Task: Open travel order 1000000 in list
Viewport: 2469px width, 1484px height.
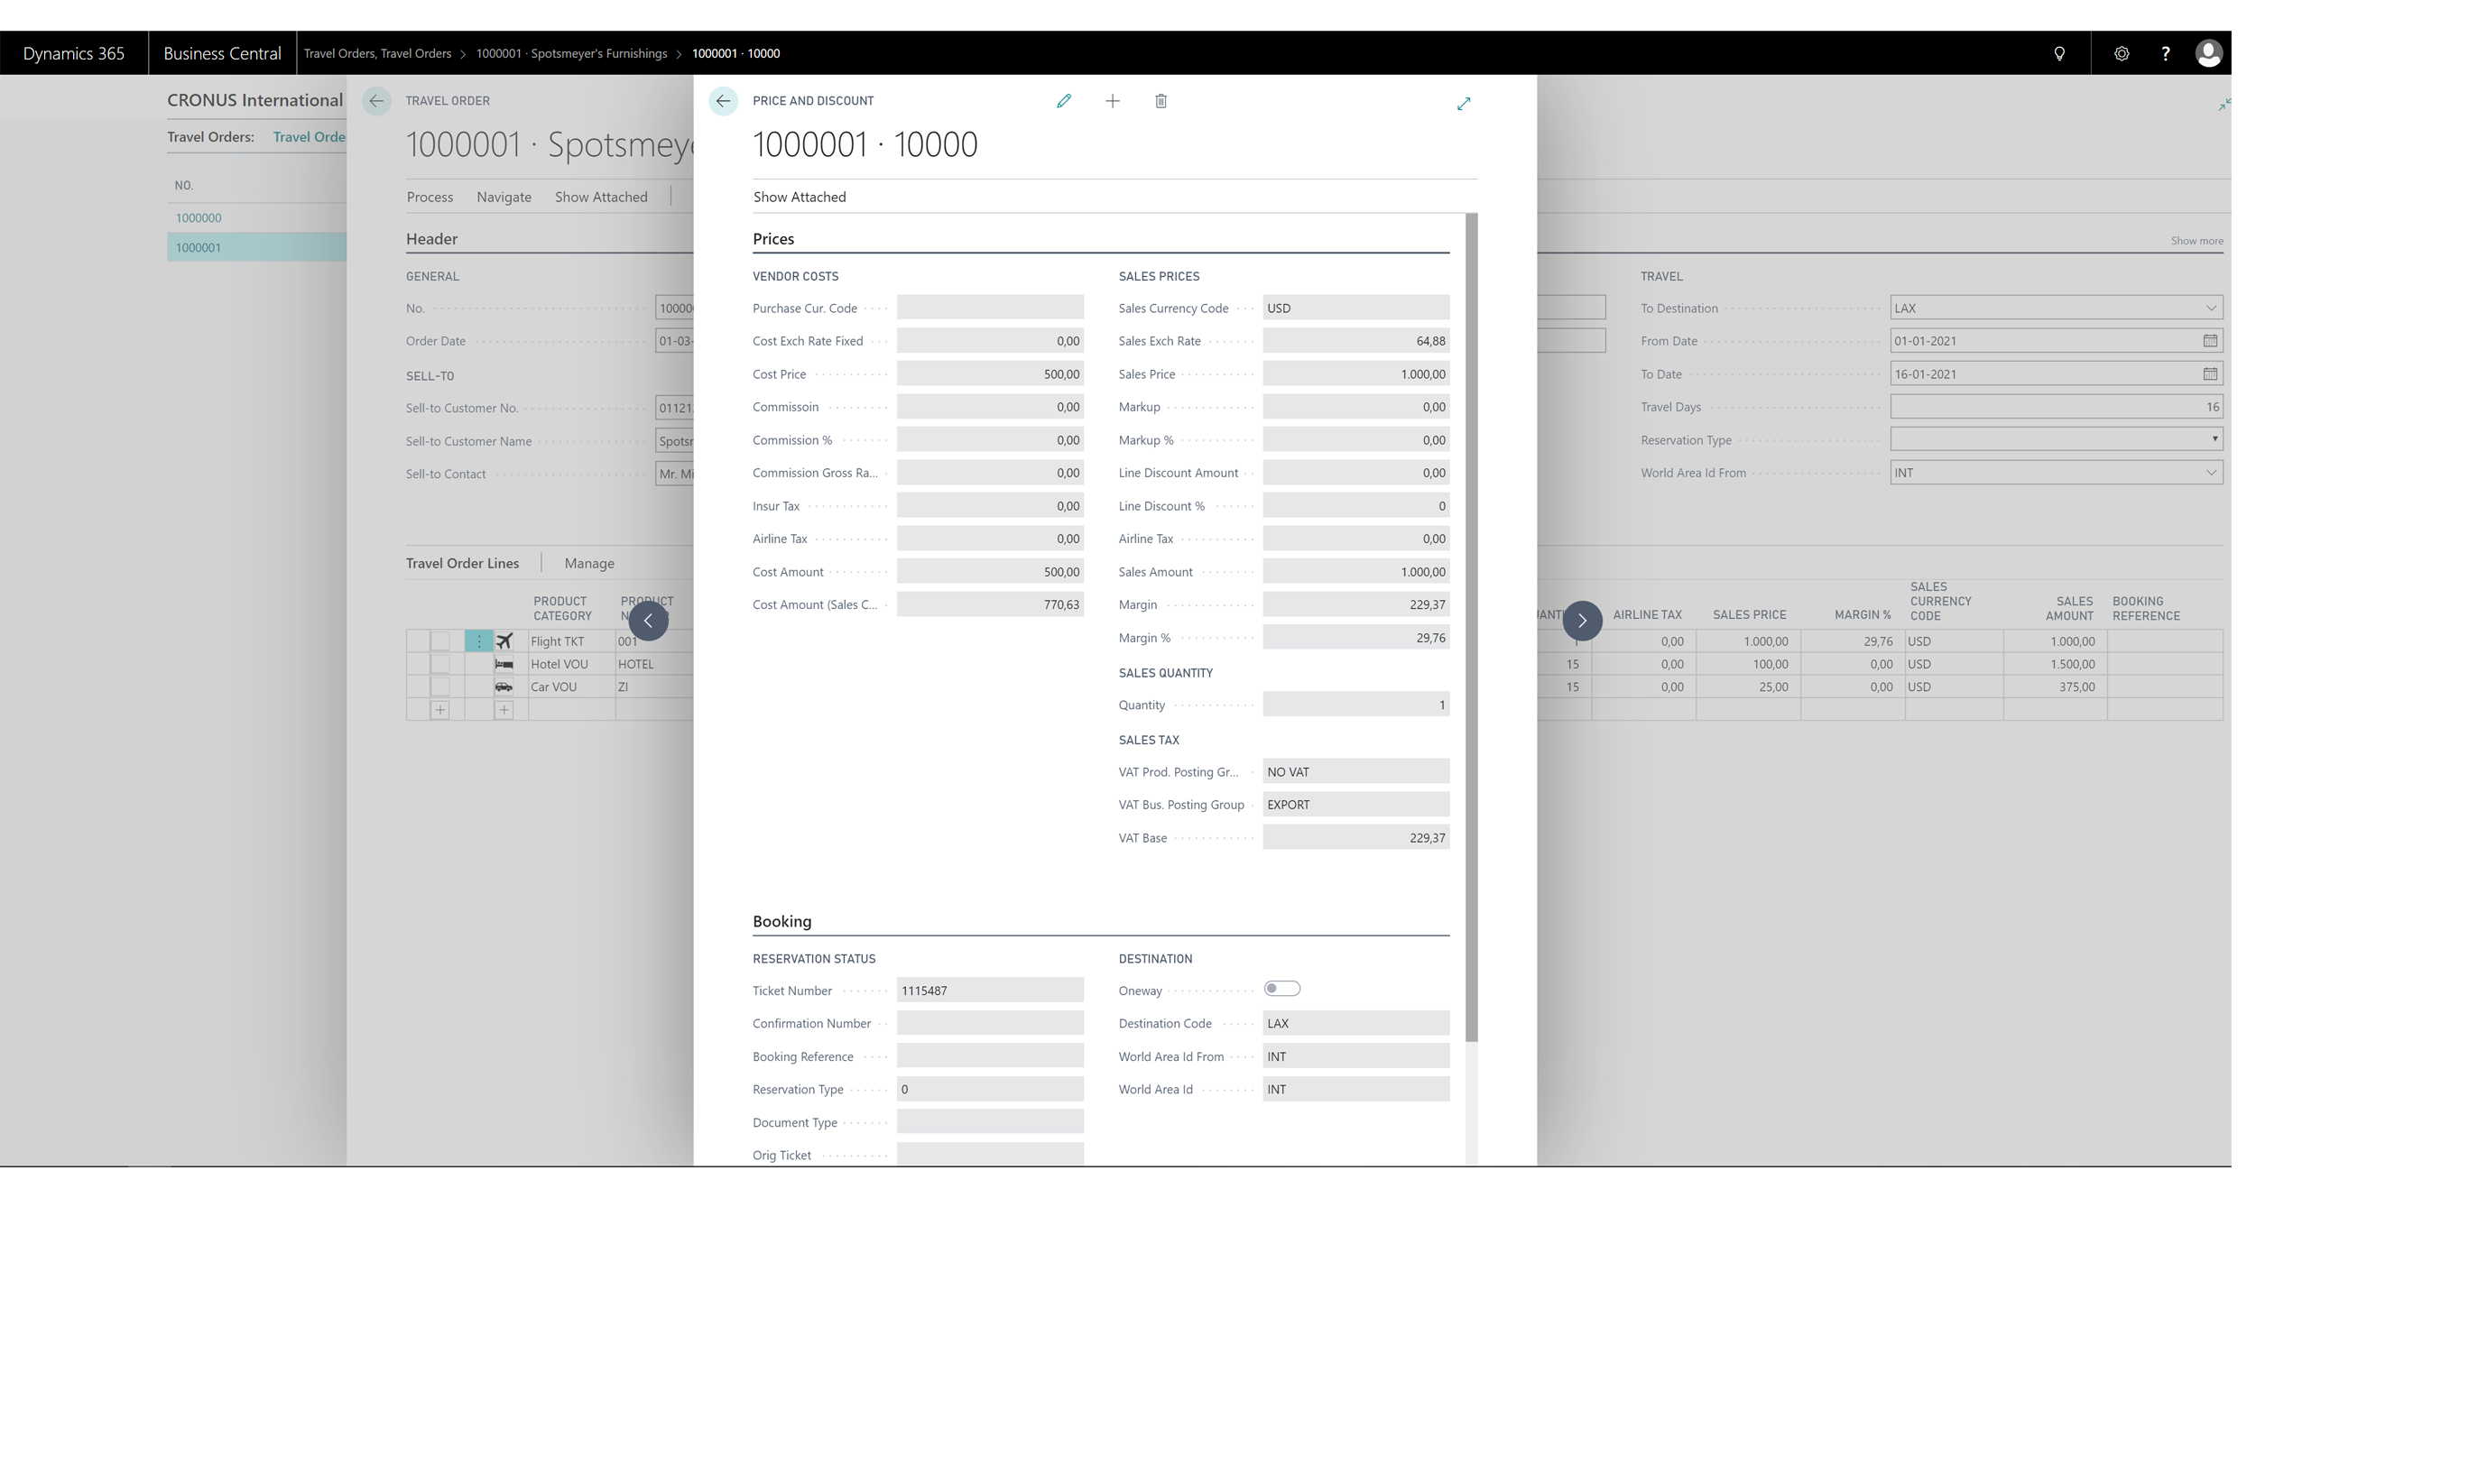Action: coord(198,217)
